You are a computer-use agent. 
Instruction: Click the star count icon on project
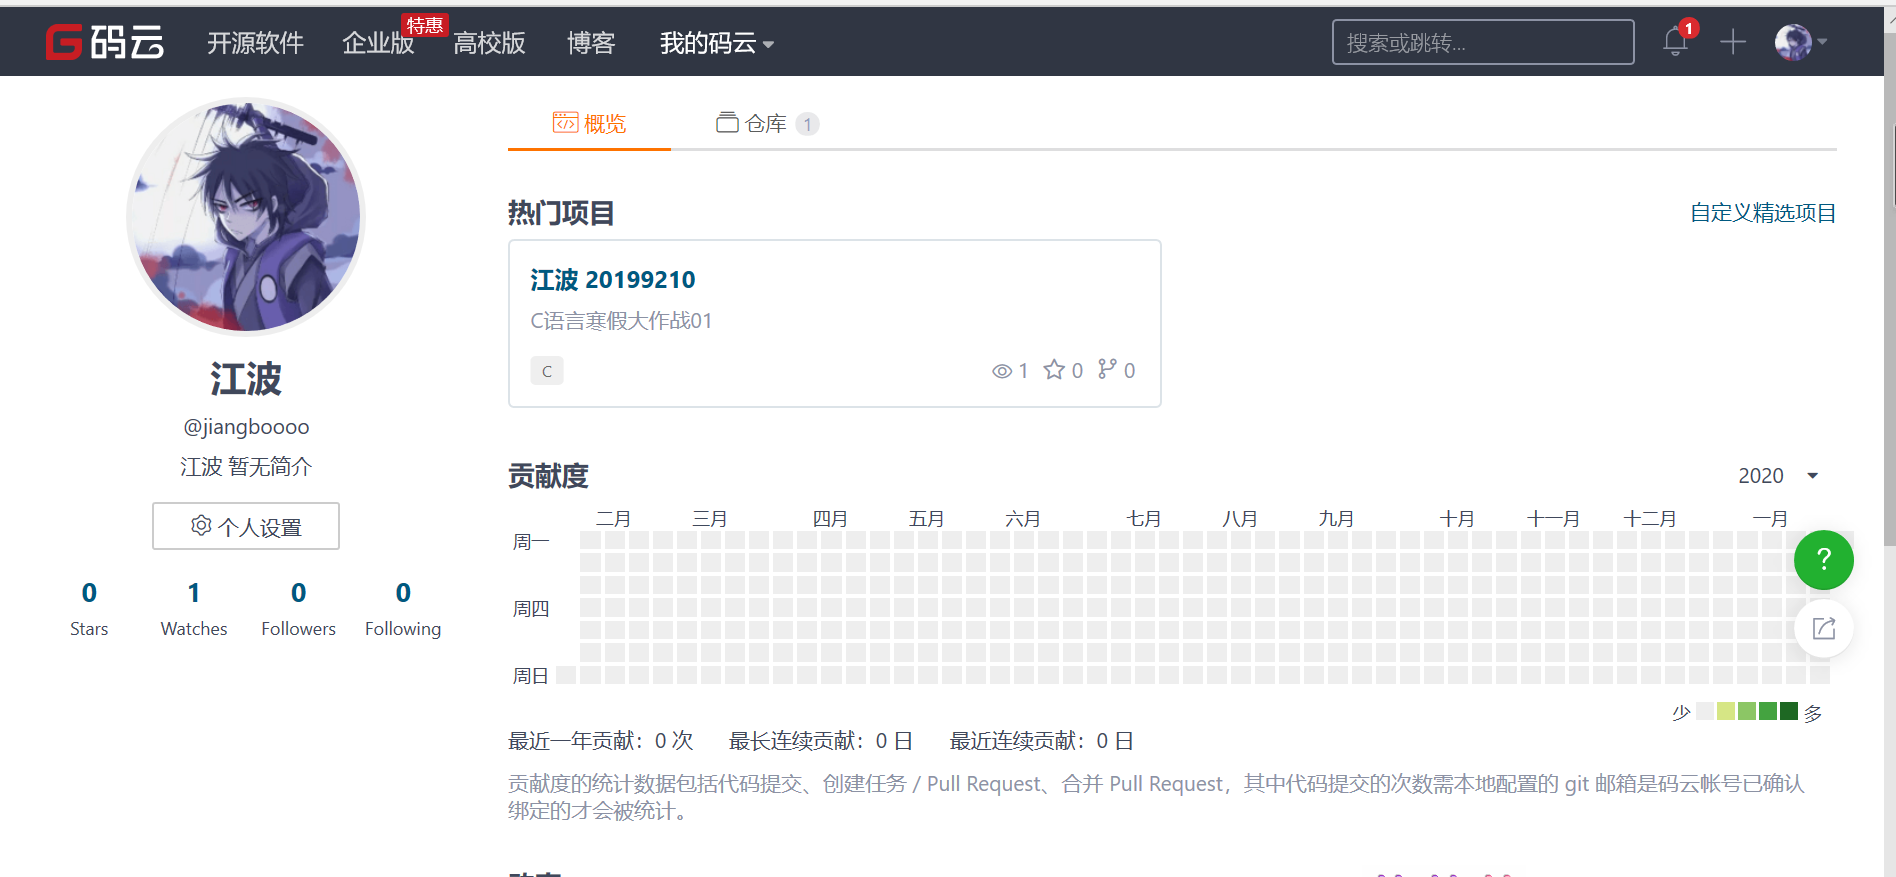click(x=1054, y=370)
